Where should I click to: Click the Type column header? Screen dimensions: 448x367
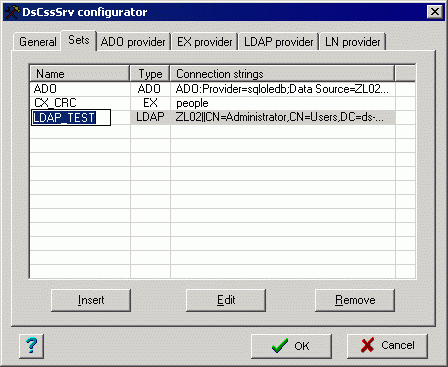(150, 73)
